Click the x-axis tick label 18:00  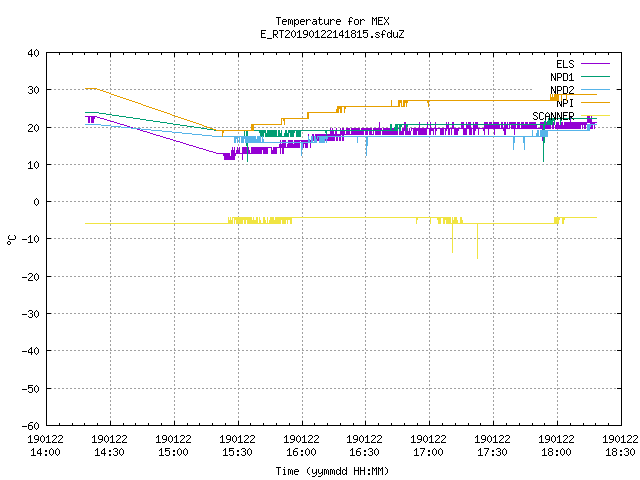click(x=557, y=452)
